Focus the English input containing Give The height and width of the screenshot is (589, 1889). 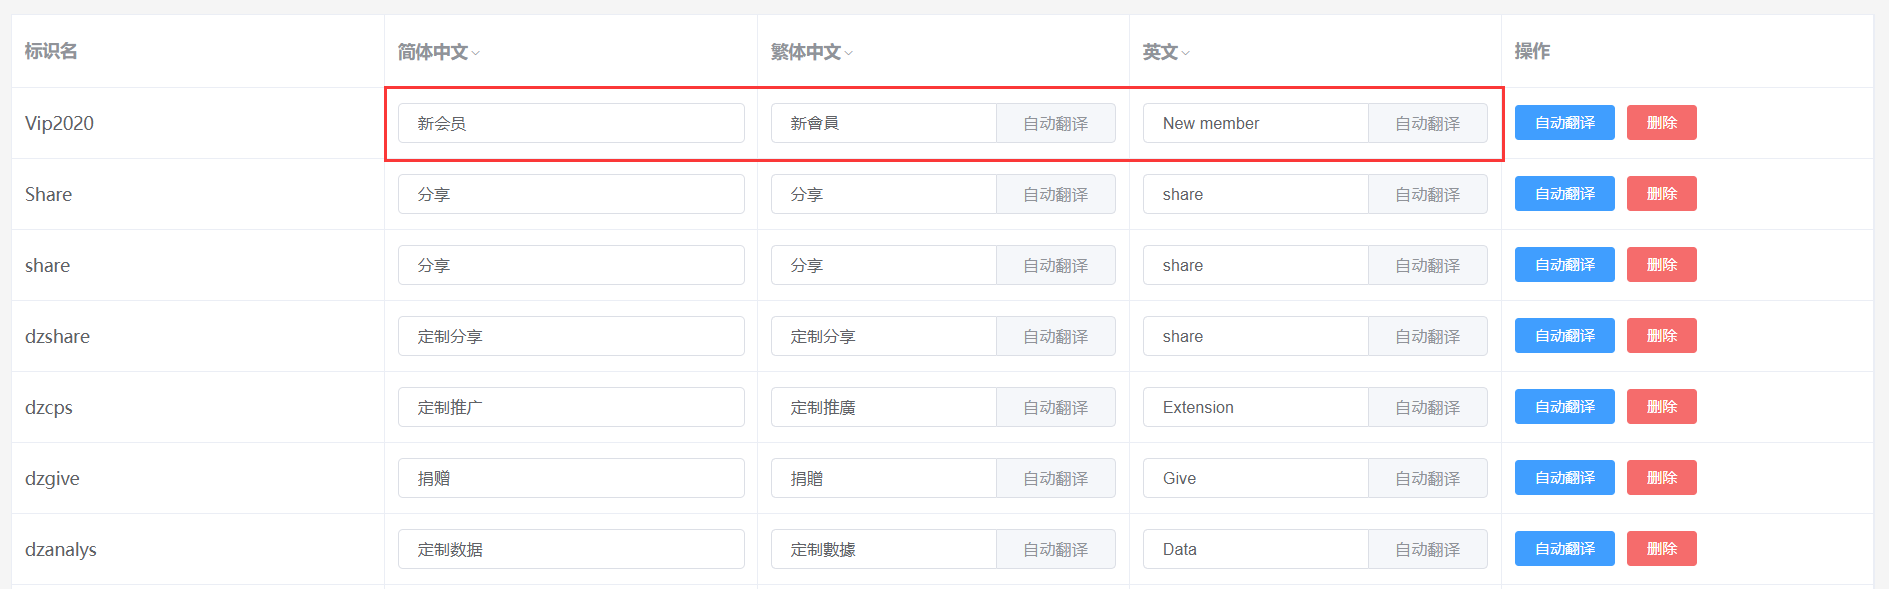pos(1255,479)
